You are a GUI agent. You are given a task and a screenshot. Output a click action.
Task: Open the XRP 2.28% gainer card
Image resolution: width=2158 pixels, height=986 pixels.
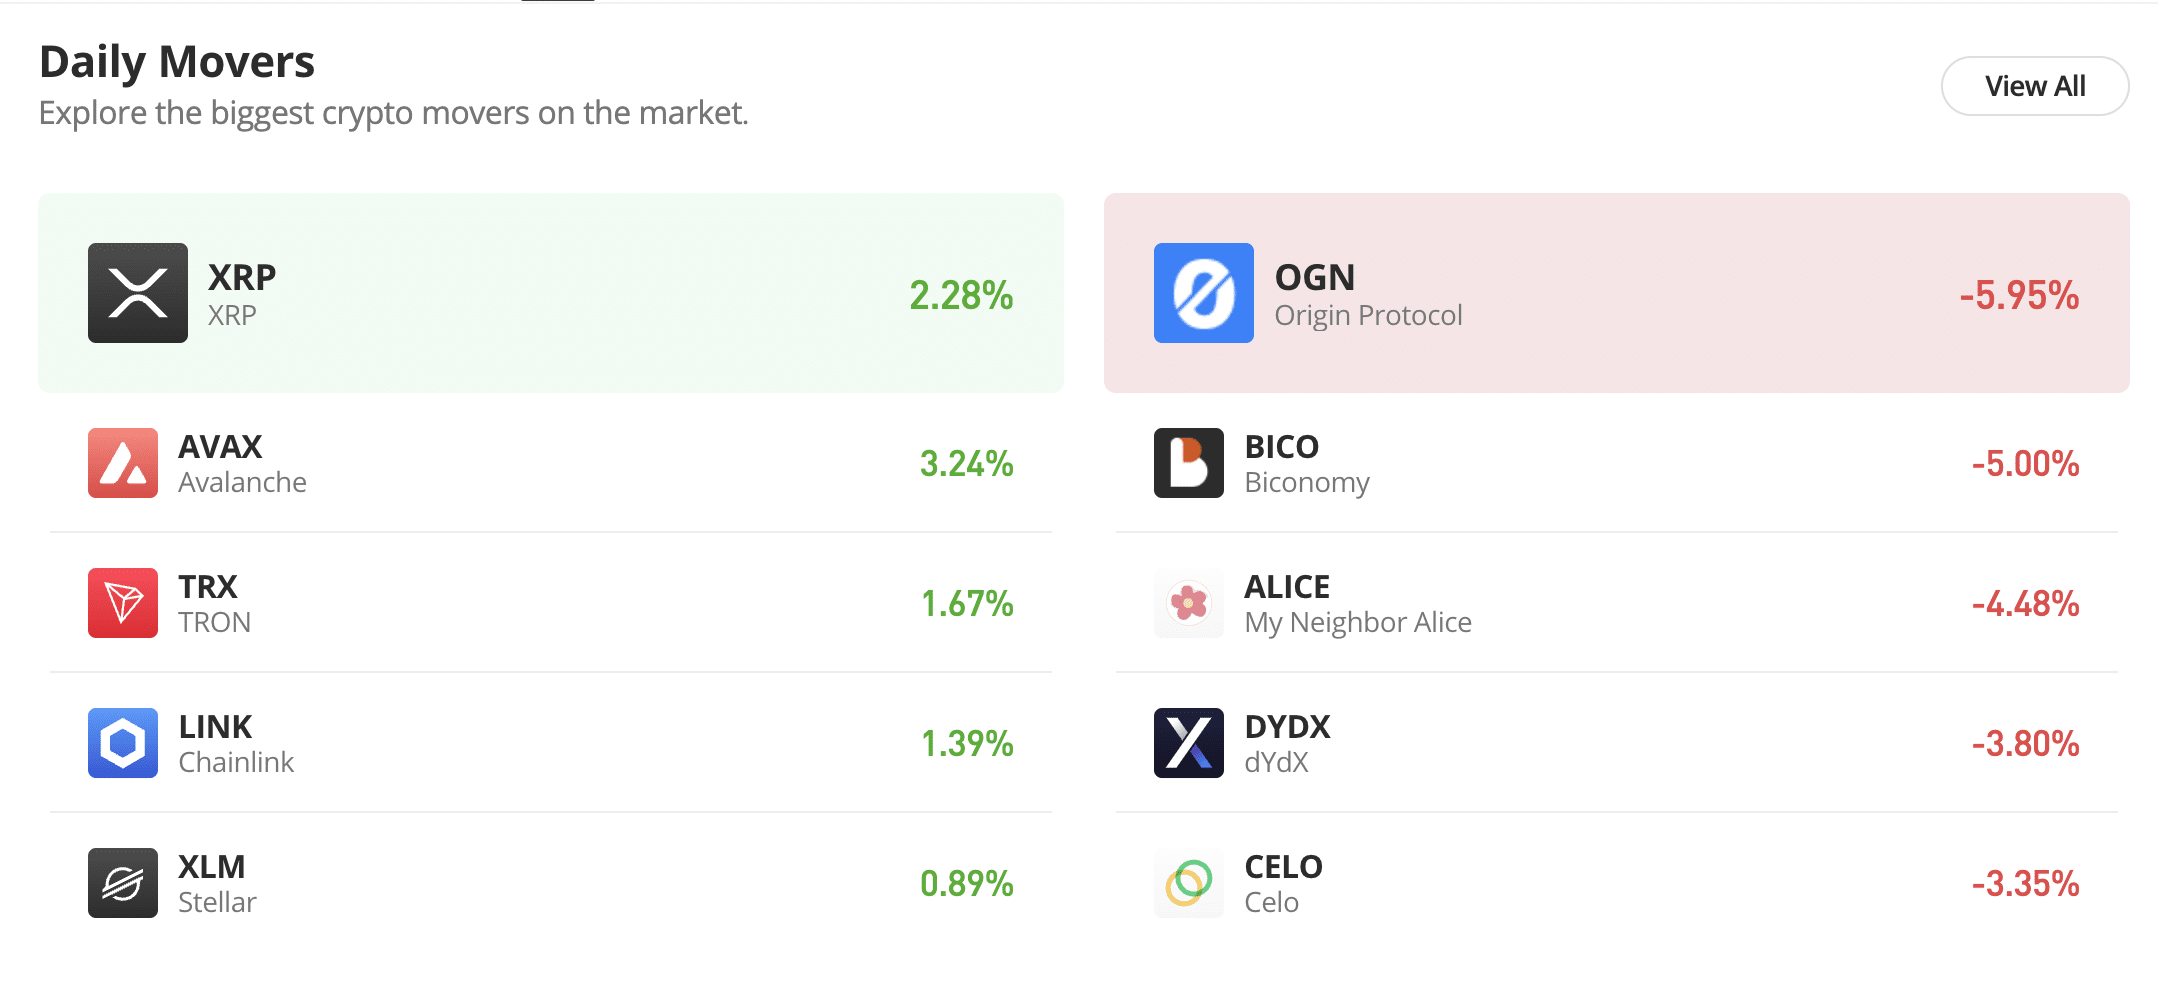(x=551, y=293)
